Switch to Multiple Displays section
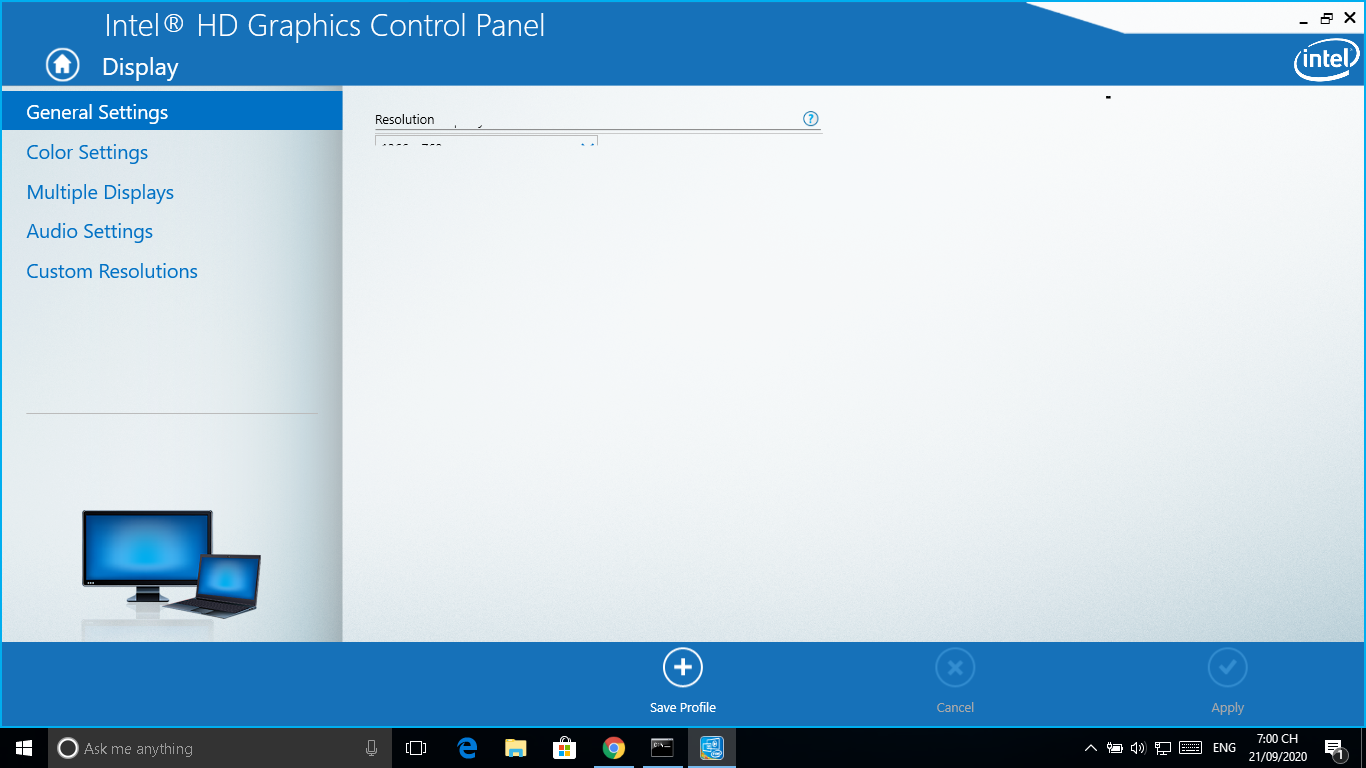The image size is (1366, 768). click(x=100, y=192)
